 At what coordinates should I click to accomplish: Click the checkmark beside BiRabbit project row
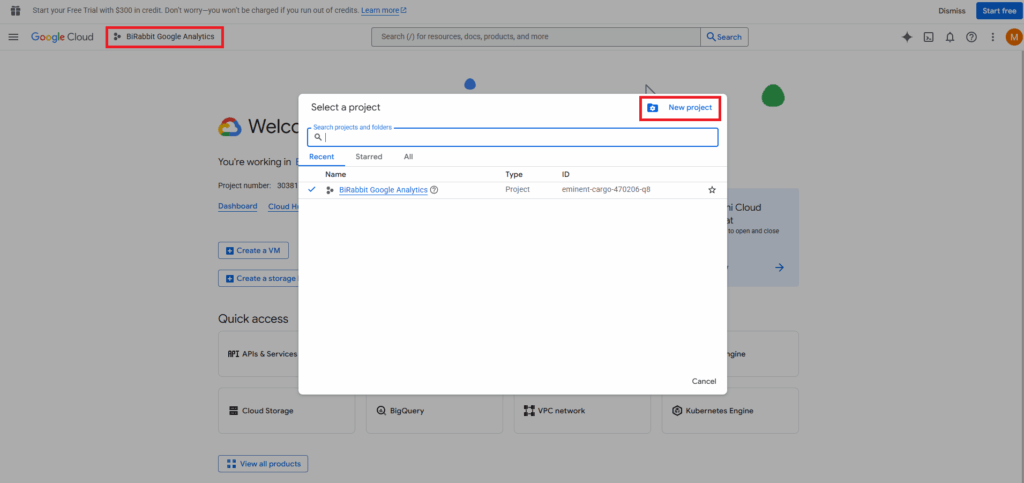coord(312,190)
